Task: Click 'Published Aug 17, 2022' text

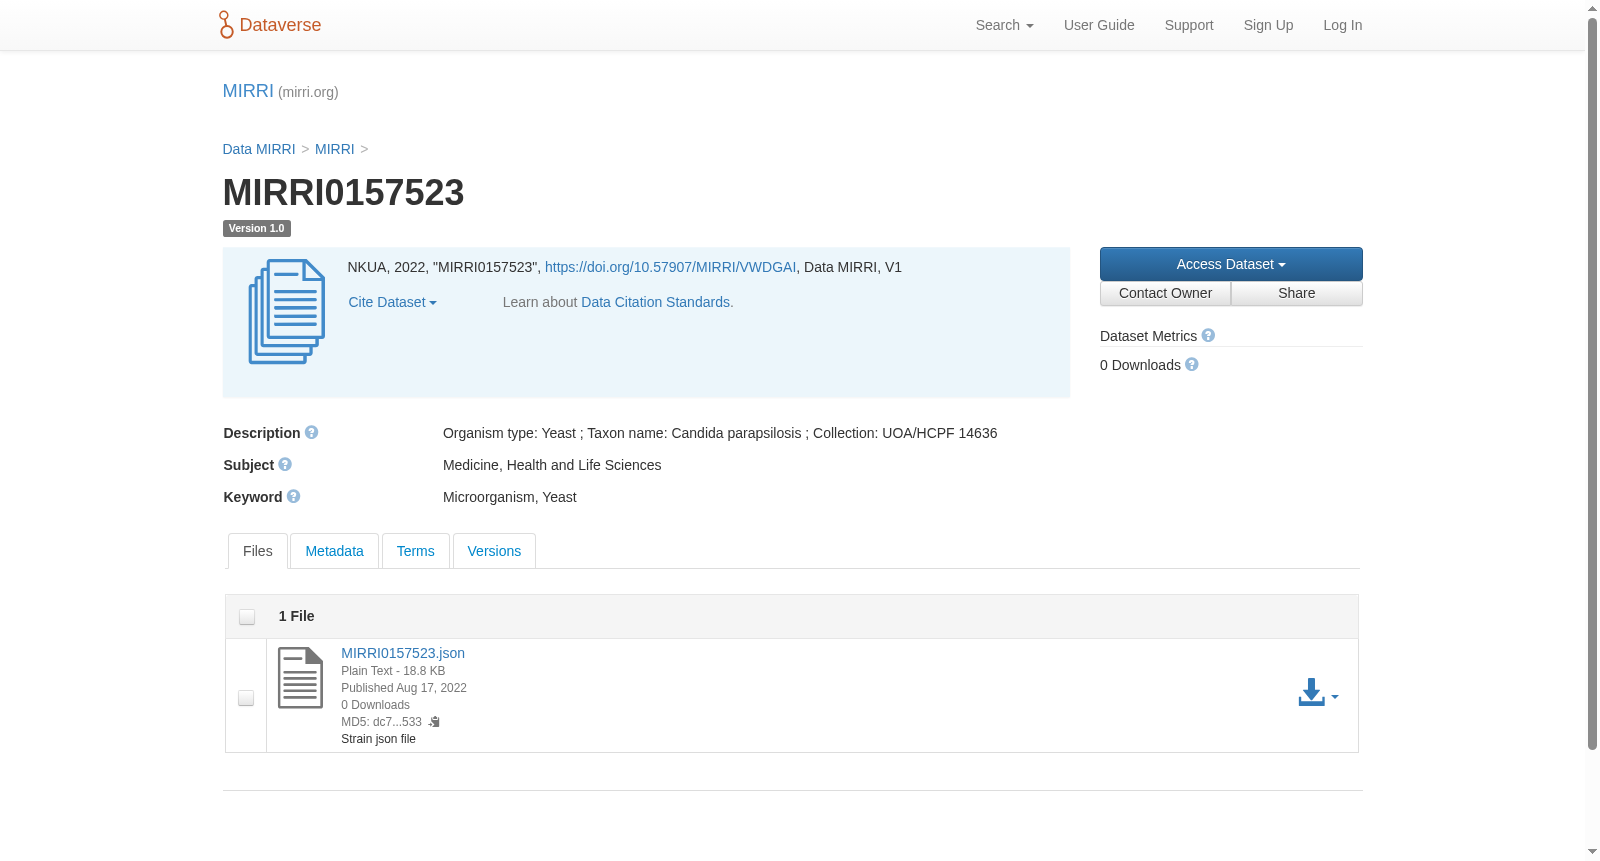Action: click(x=404, y=688)
